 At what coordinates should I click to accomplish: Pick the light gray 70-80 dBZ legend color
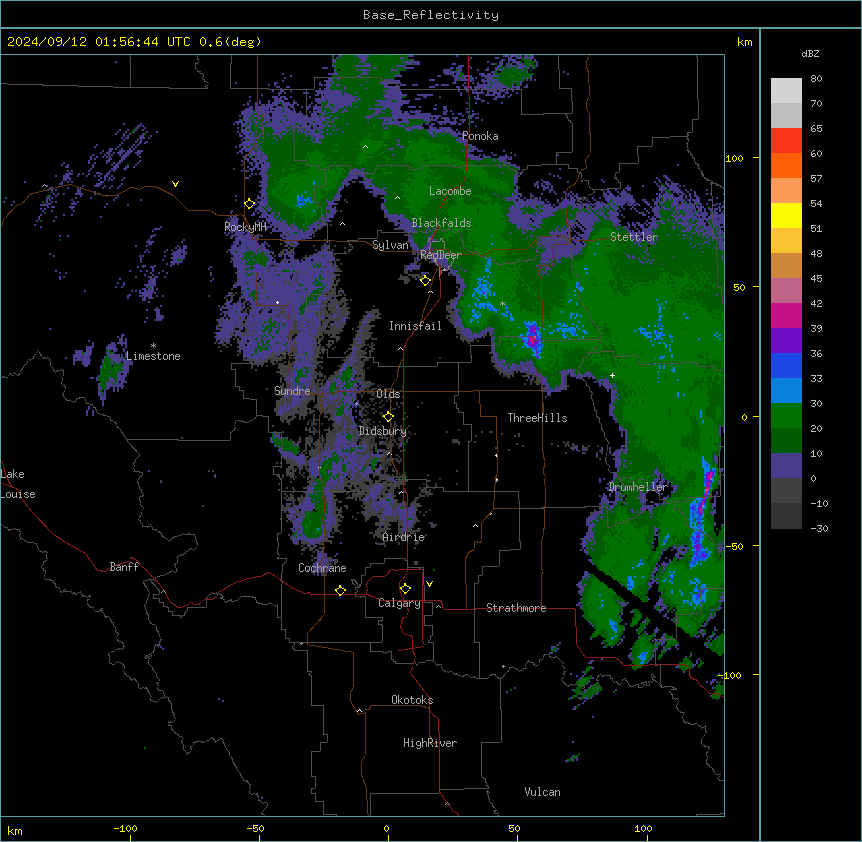click(786, 90)
